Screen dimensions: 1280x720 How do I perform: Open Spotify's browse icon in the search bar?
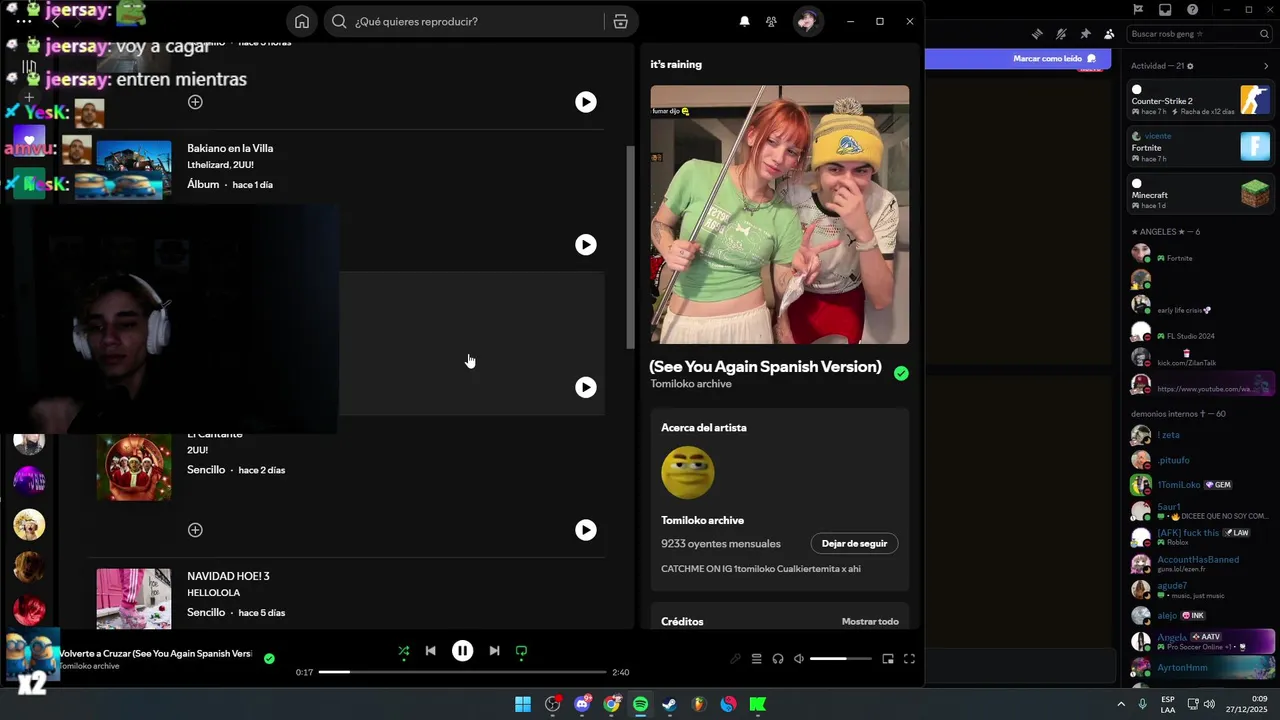point(620,21)
